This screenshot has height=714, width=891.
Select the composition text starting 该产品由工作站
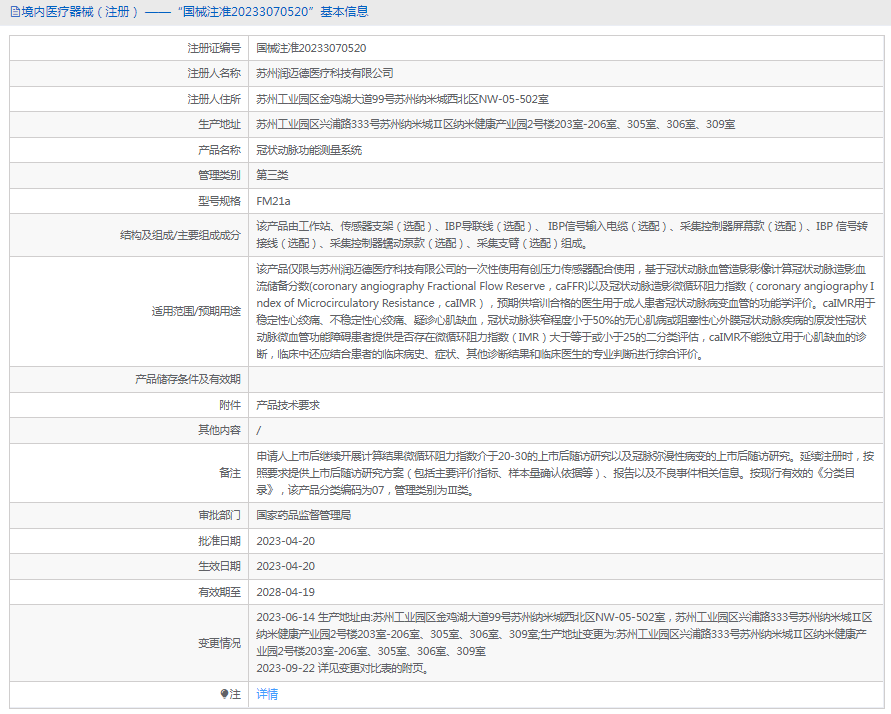[562, 235]
